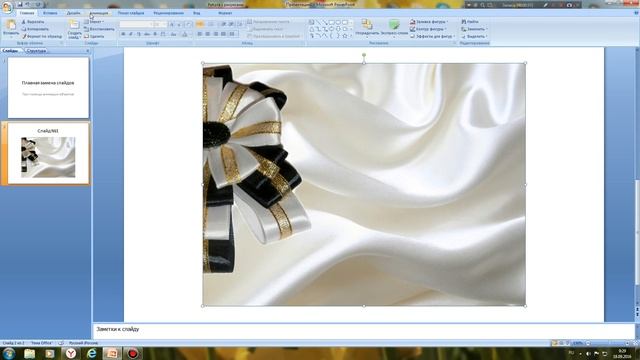Open the font color dropdown
This screenshot has width=640, height=360.
click(186, 34)
